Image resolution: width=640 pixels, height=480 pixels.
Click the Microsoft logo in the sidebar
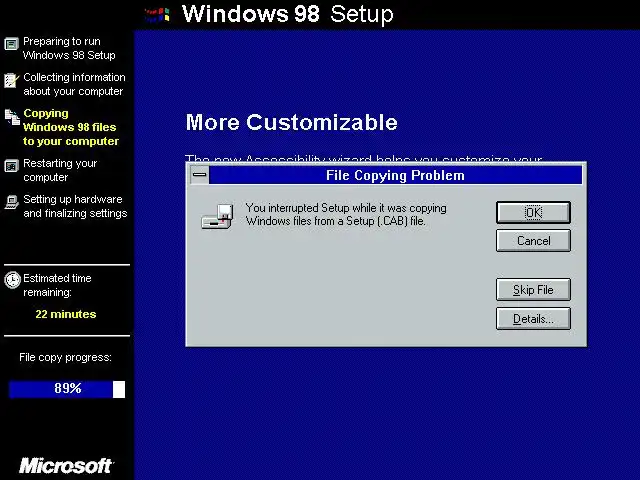[x=67, y=466]
